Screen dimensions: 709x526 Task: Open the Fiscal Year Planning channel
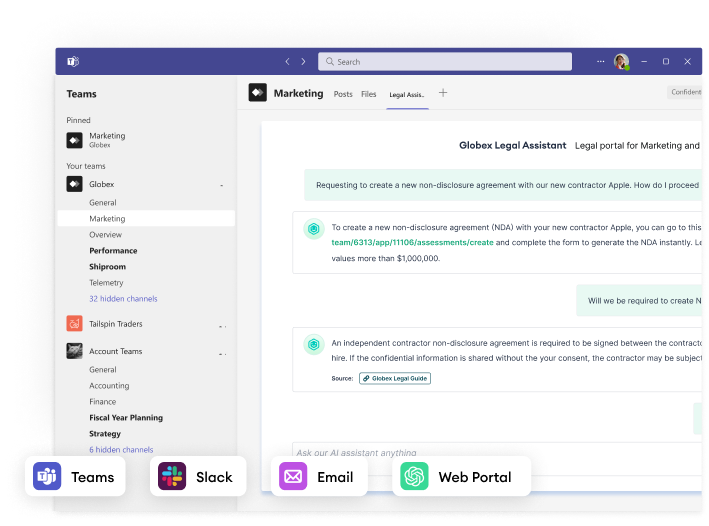[x=126, y=417]
